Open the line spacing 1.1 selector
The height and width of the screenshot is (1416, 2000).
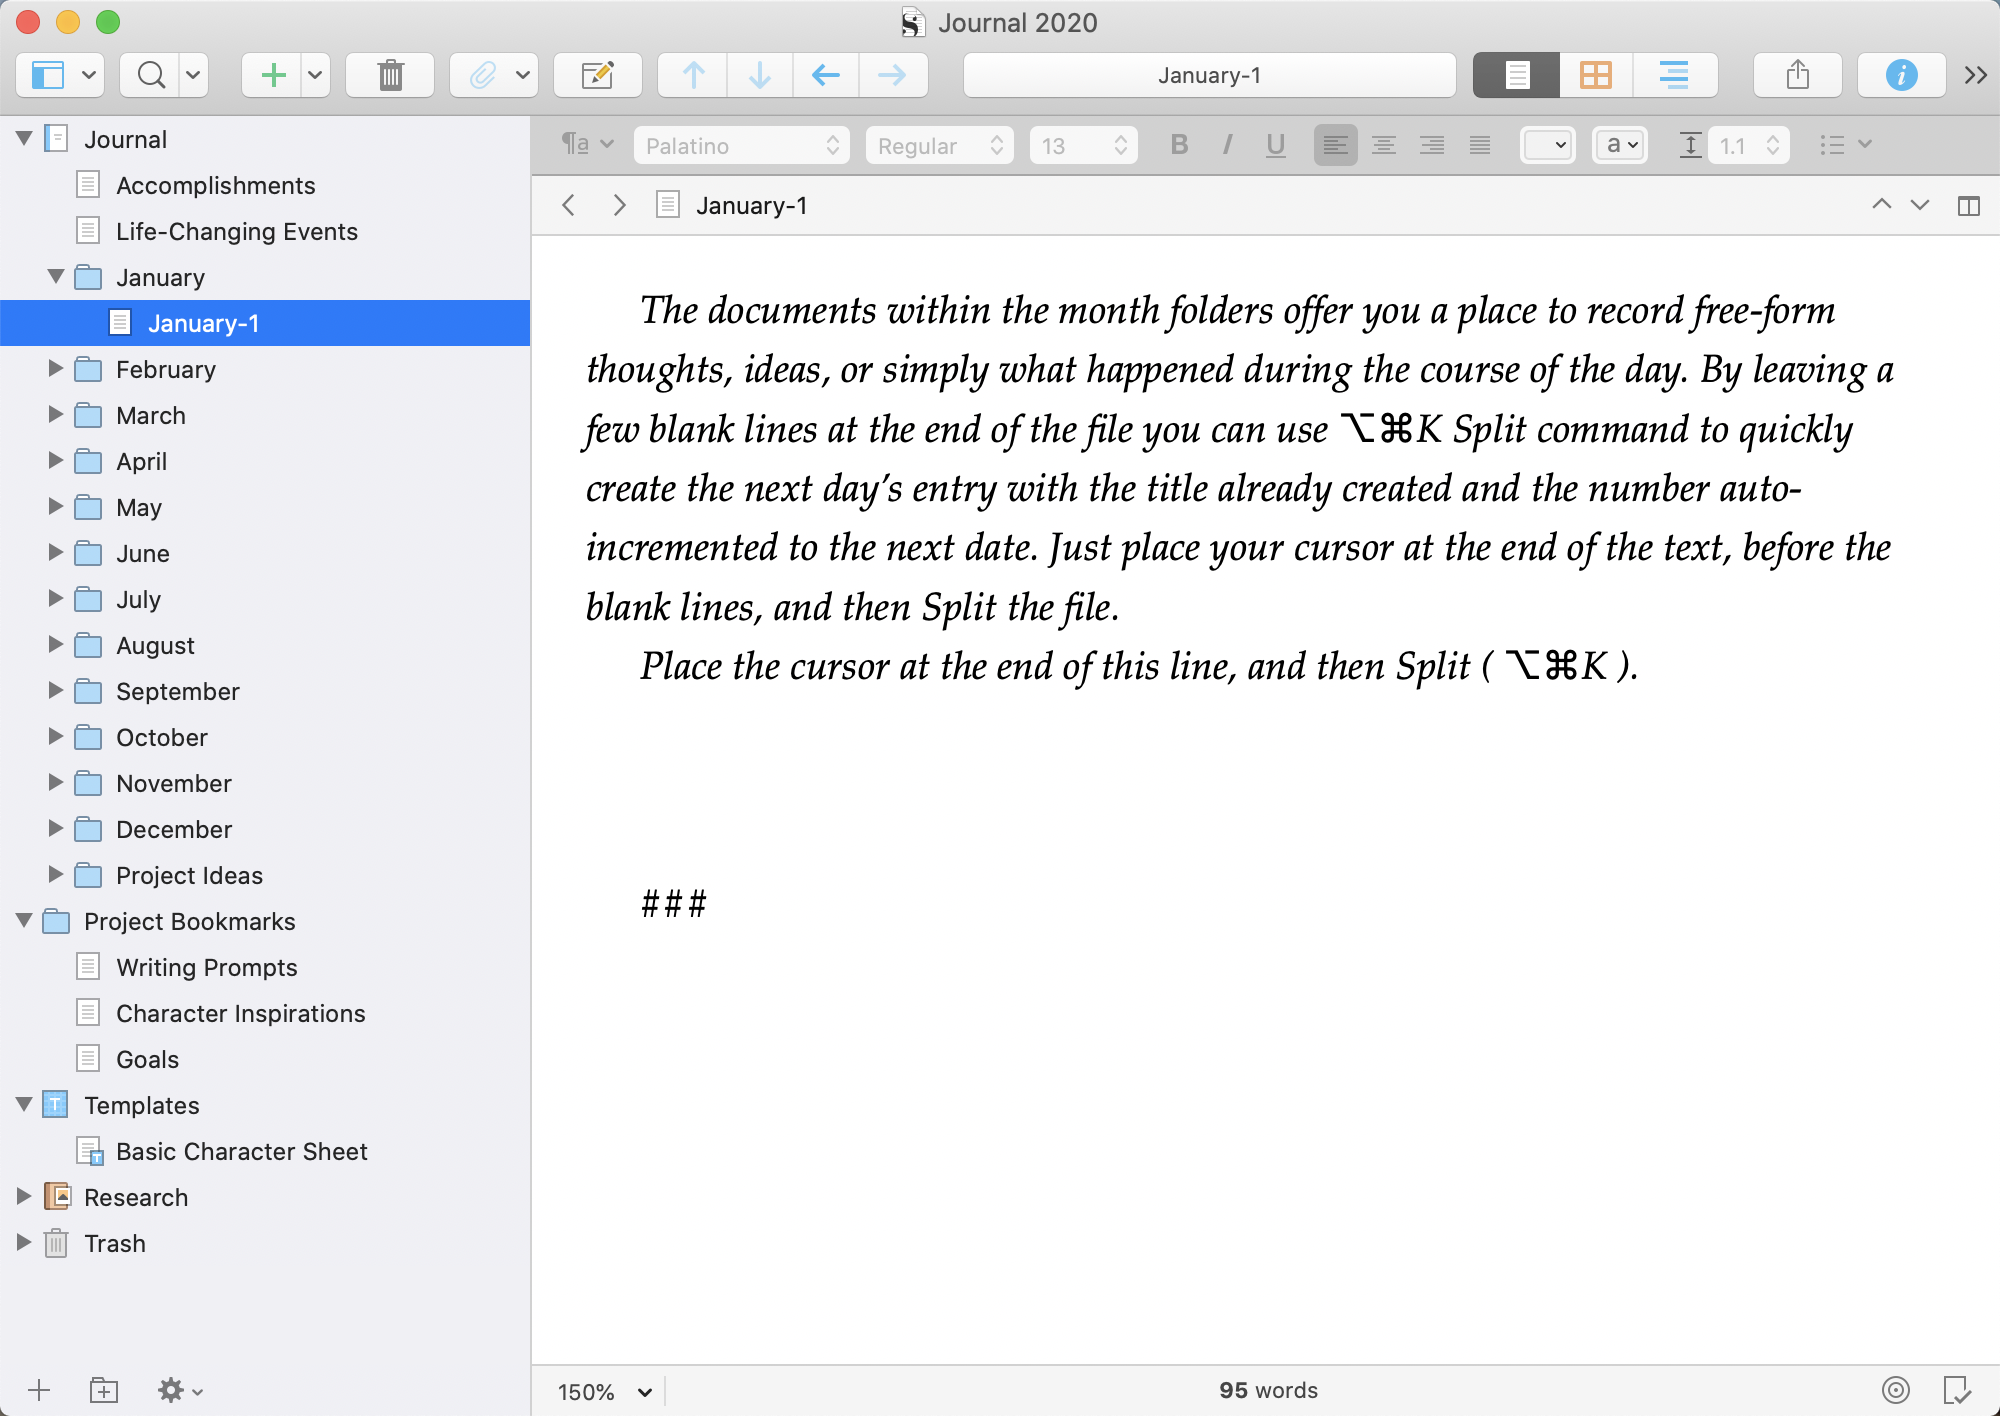click(x=1749, y=146)
